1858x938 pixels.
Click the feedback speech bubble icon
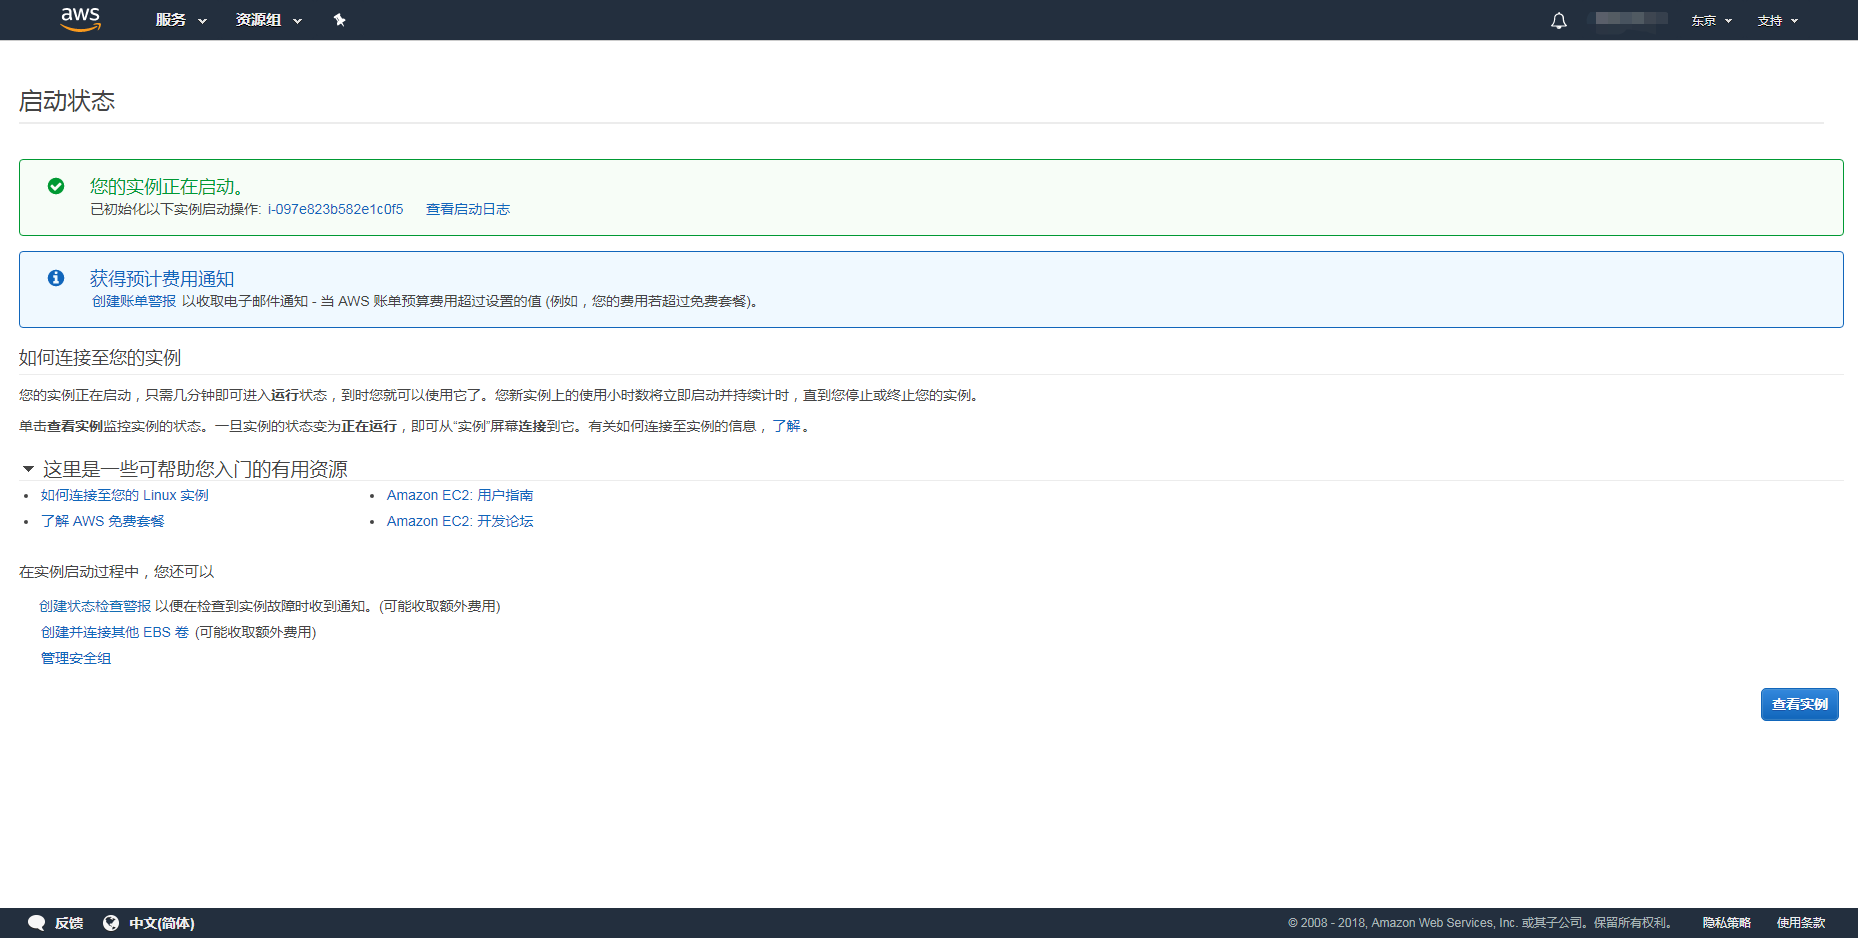[37, 923]
